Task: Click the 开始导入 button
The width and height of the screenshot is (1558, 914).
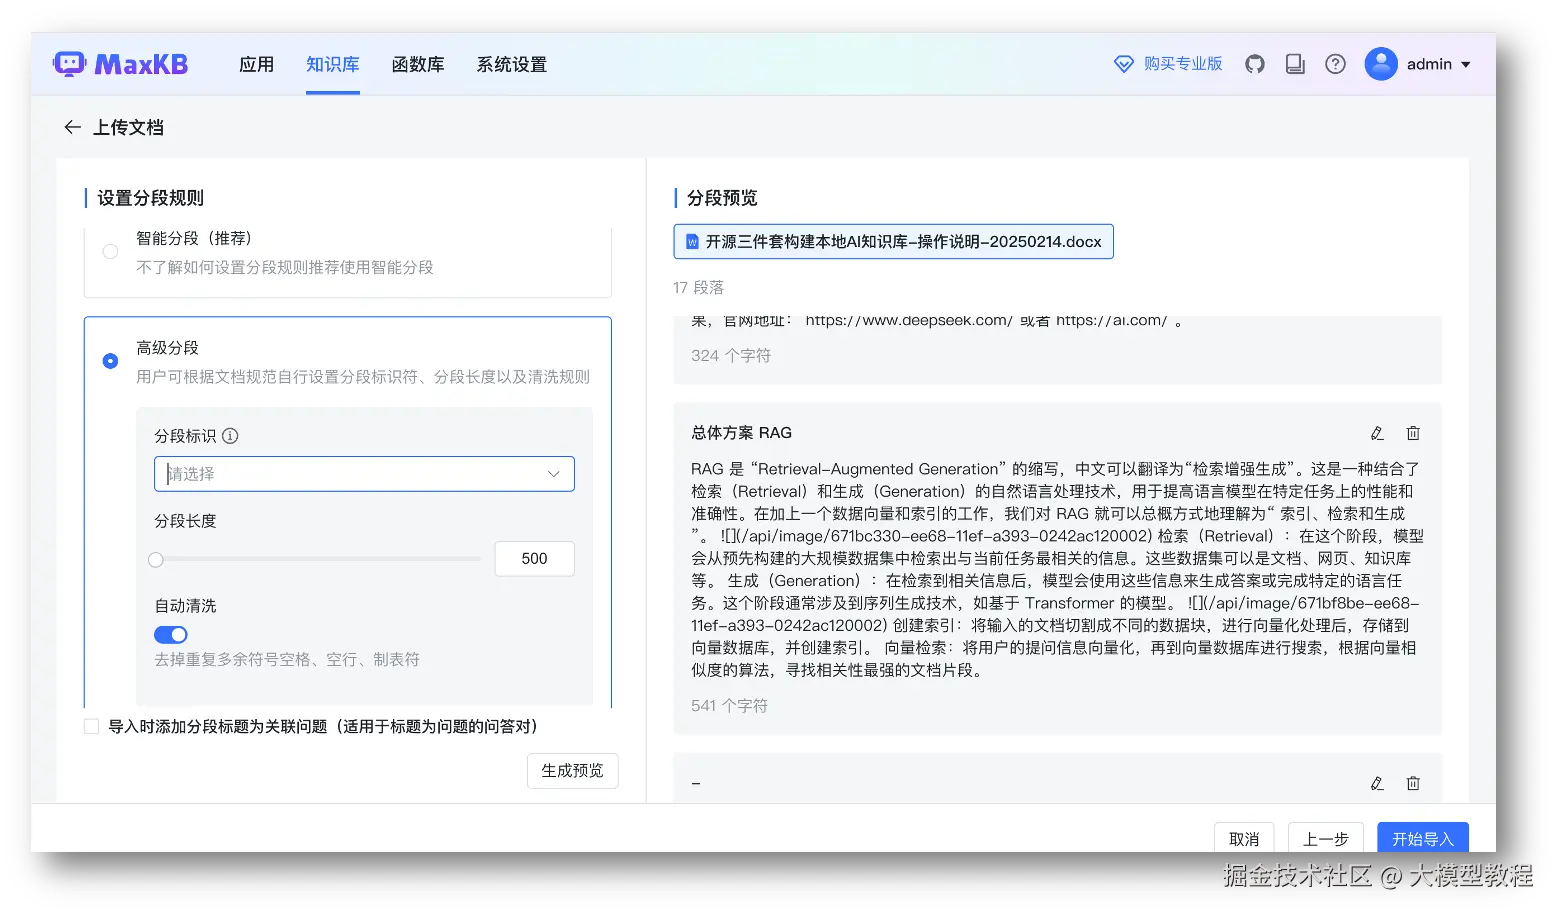Action: coord(1423,839)
